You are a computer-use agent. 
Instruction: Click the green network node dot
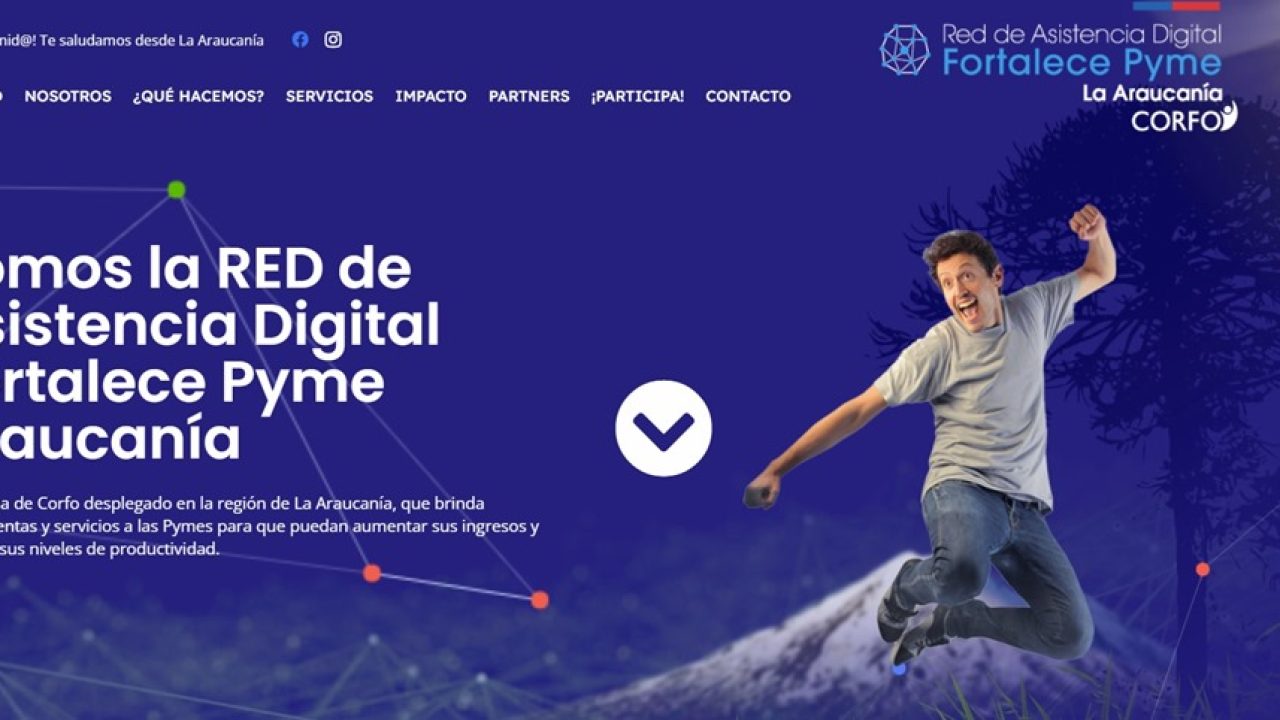pos(176,189)
